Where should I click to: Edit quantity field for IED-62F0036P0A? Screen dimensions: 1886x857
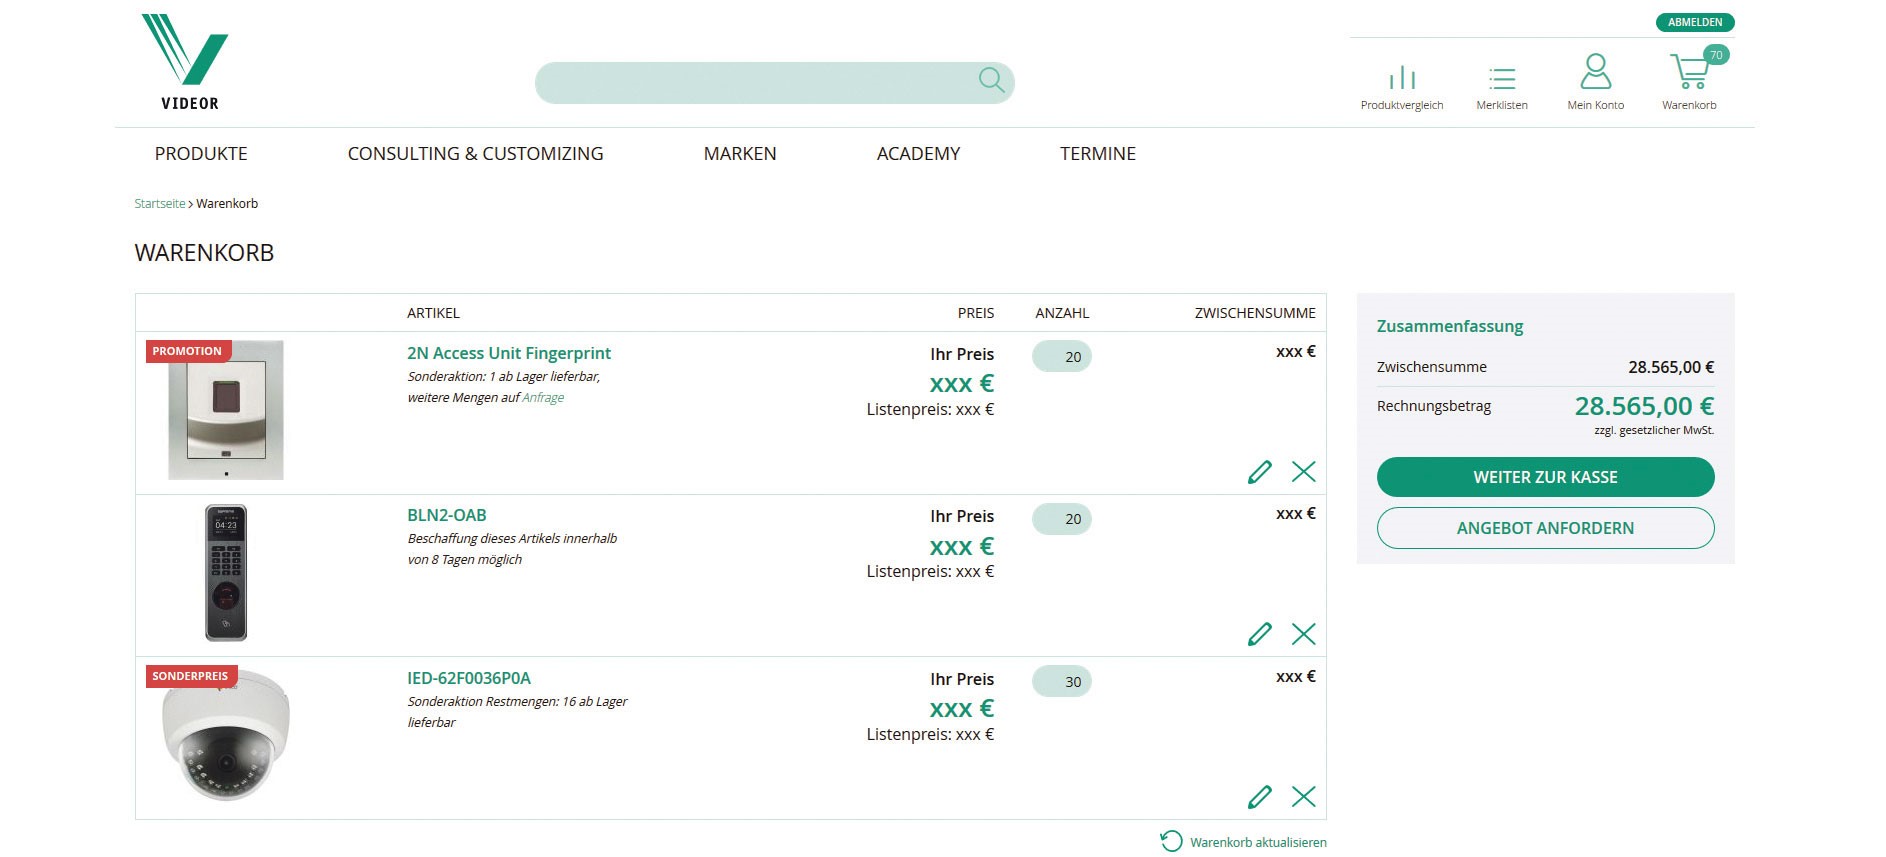point(1061,681)
